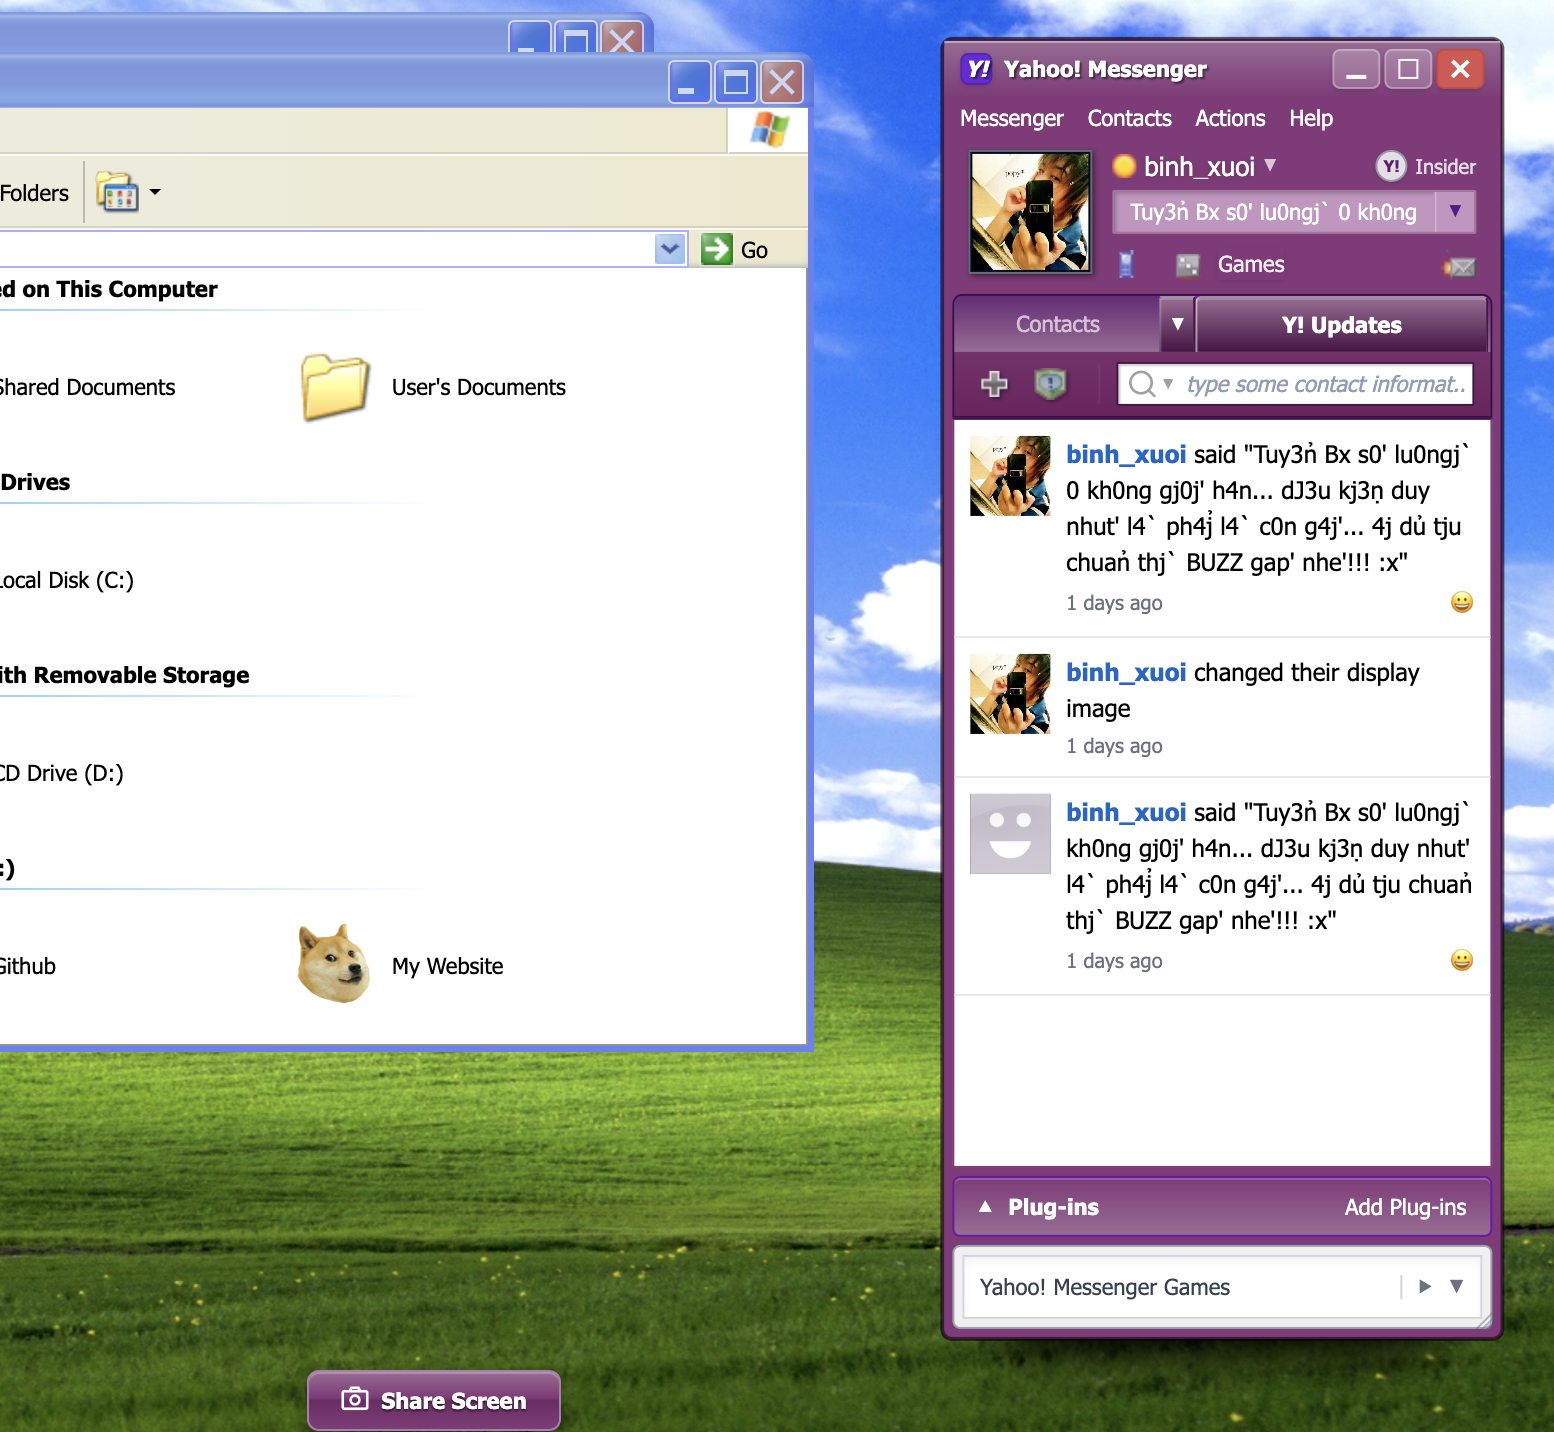Switch to the Y! Updates tab
Image resolution: width=1554 pixels, height=1432 pixels.
coord(1341,324)
